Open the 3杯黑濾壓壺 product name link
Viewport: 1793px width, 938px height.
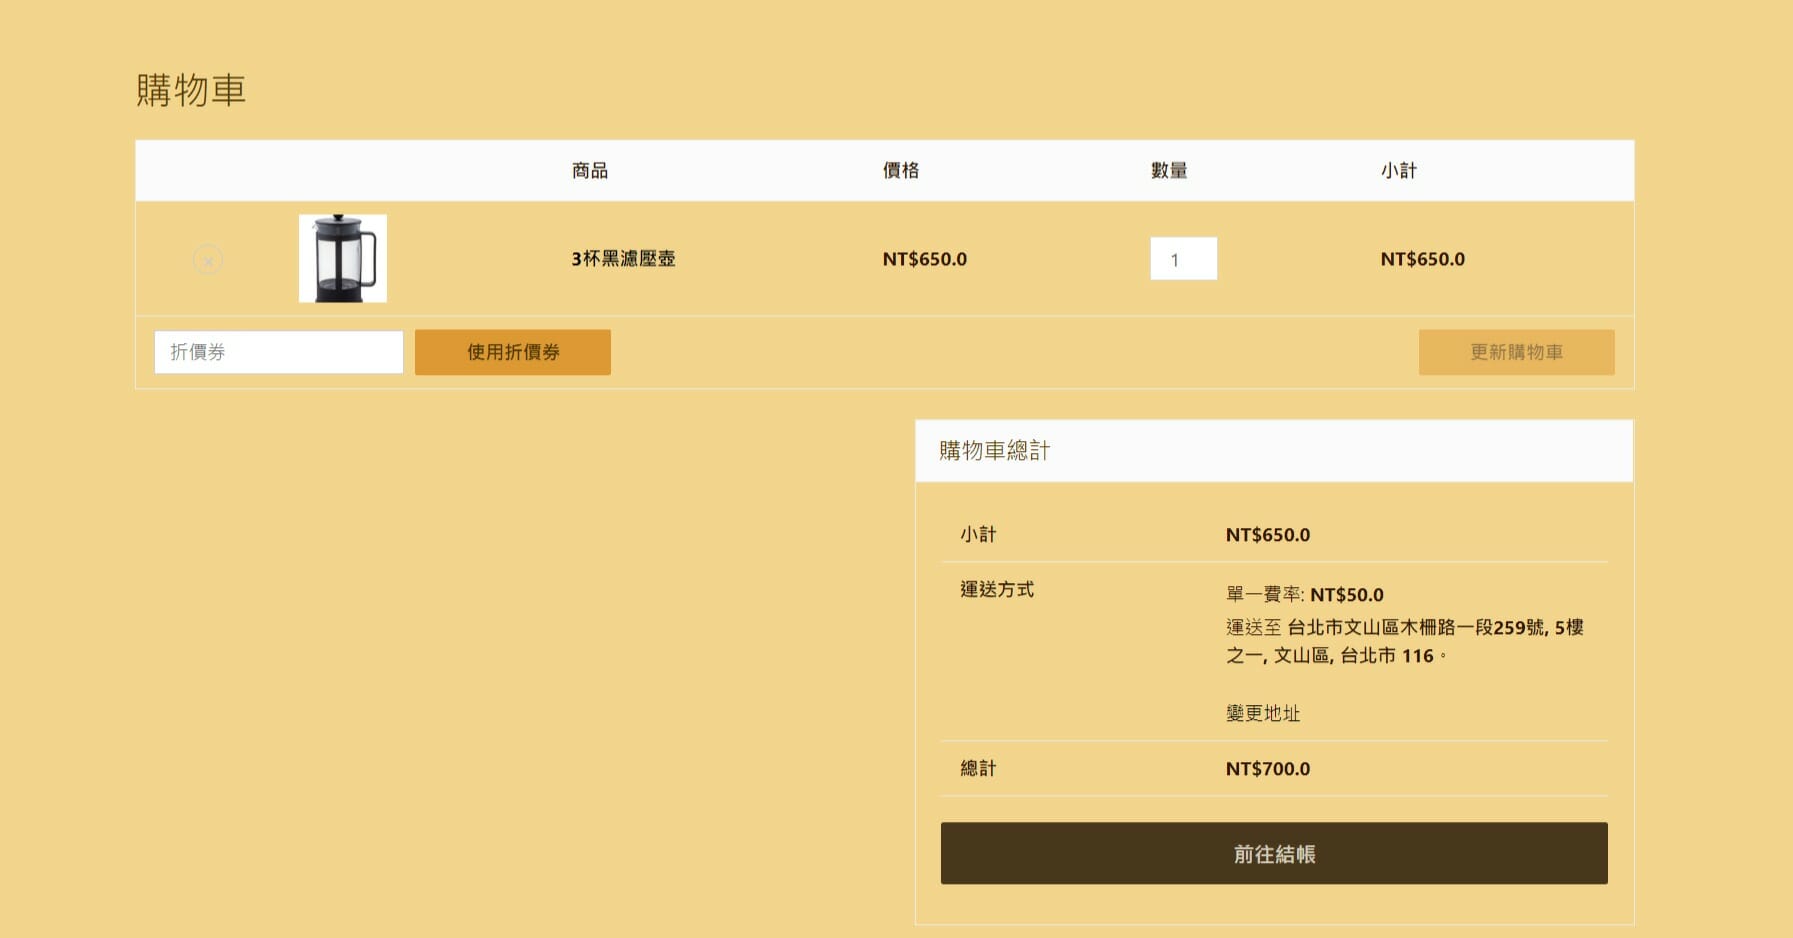(x=623, y=259)
